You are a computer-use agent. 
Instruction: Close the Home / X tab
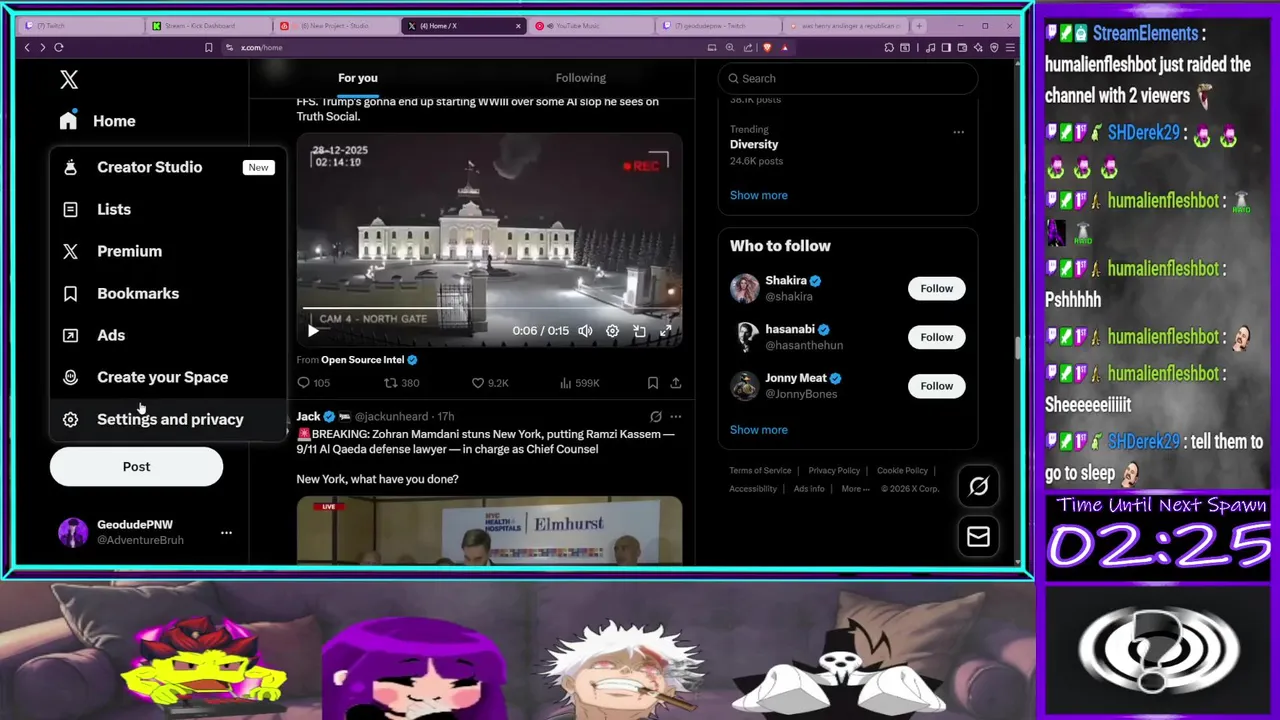click(518, 25)
